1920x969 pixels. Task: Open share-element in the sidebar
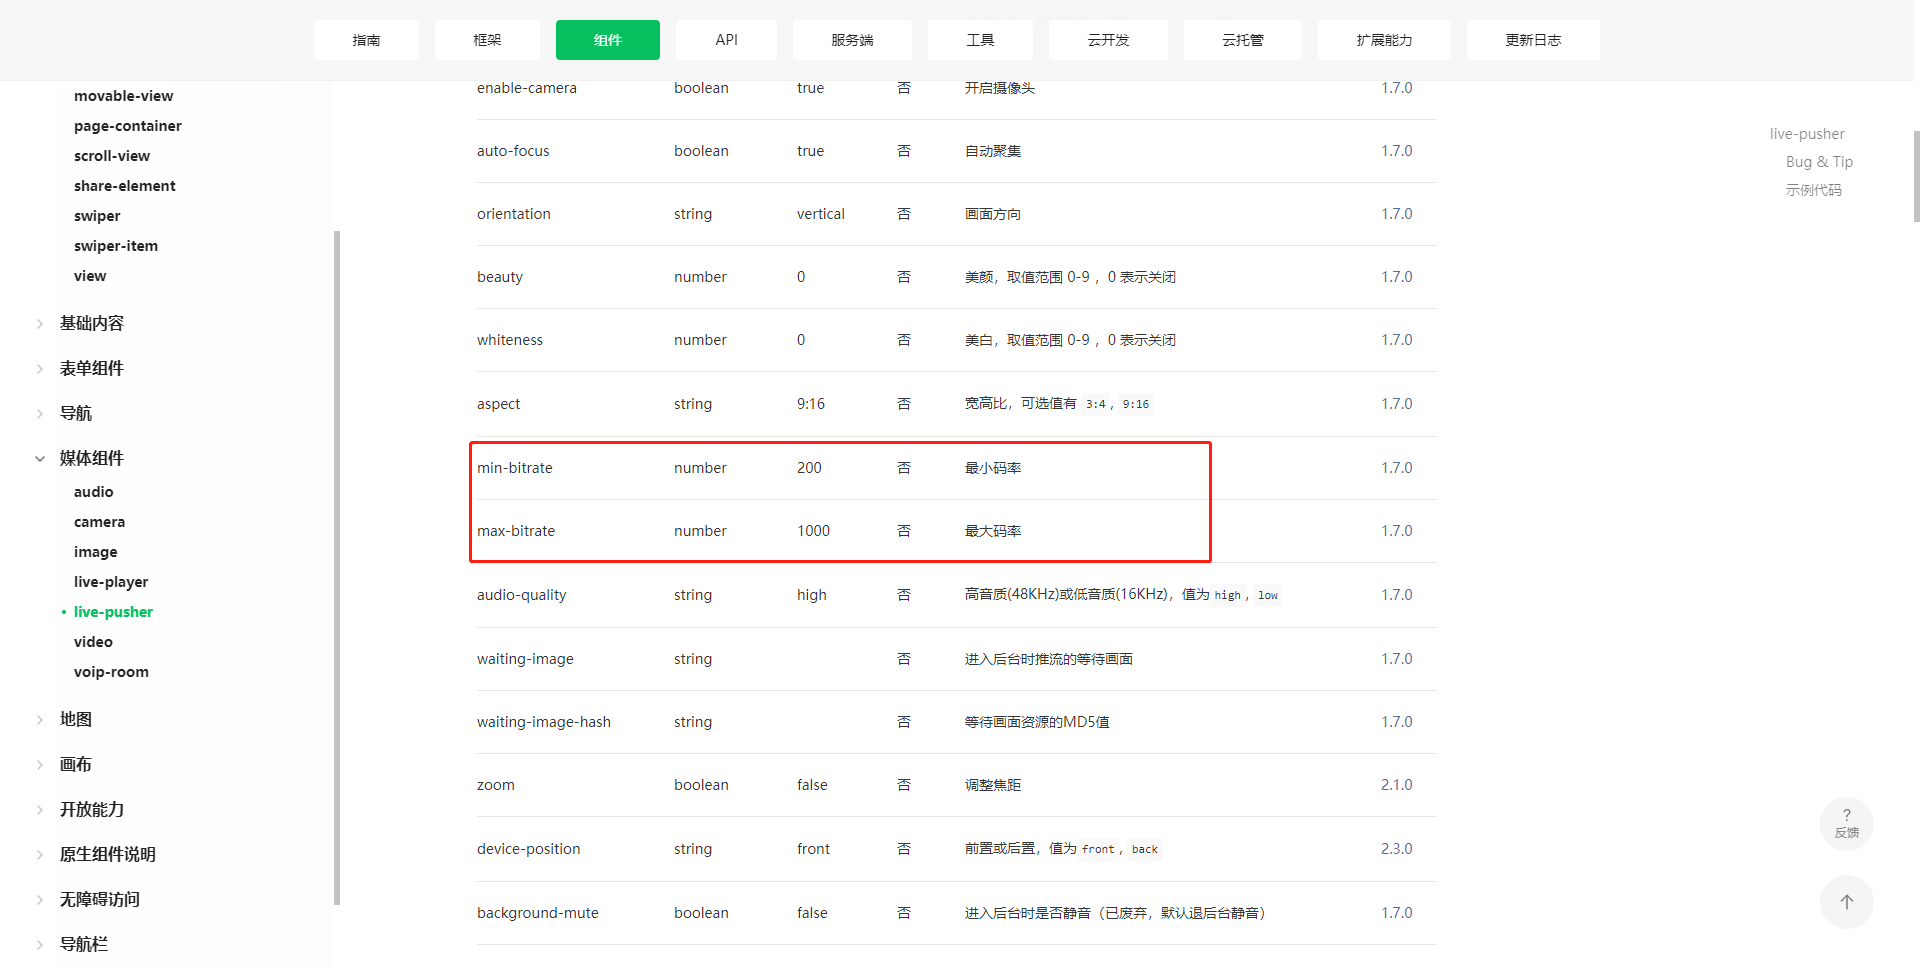(125, 186)
